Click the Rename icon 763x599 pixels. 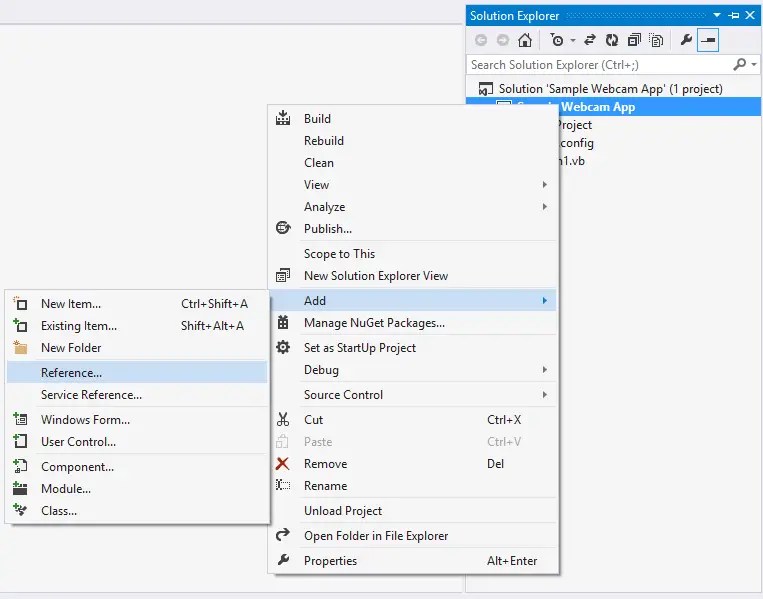(283, 485)
